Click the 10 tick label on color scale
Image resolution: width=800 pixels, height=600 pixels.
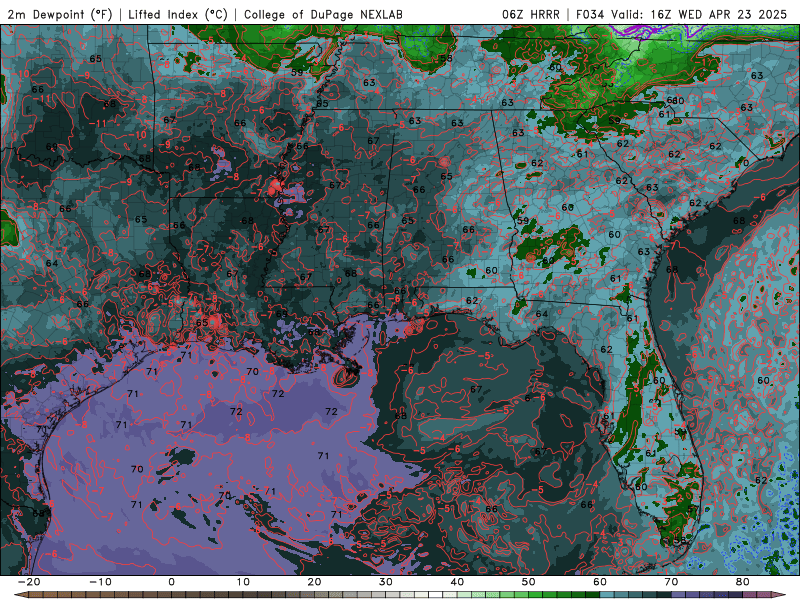click(x=243, y=582)
